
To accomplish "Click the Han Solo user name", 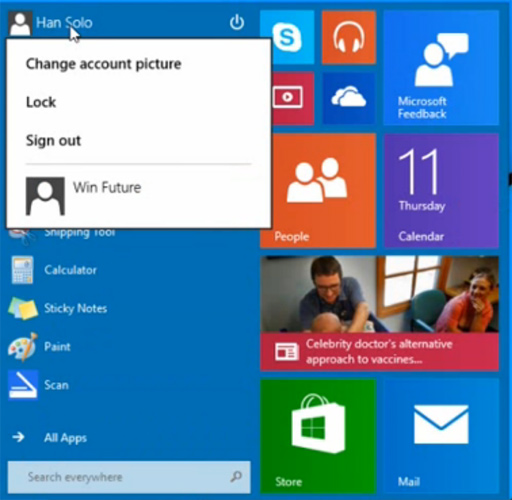I will tap(64, 23).
